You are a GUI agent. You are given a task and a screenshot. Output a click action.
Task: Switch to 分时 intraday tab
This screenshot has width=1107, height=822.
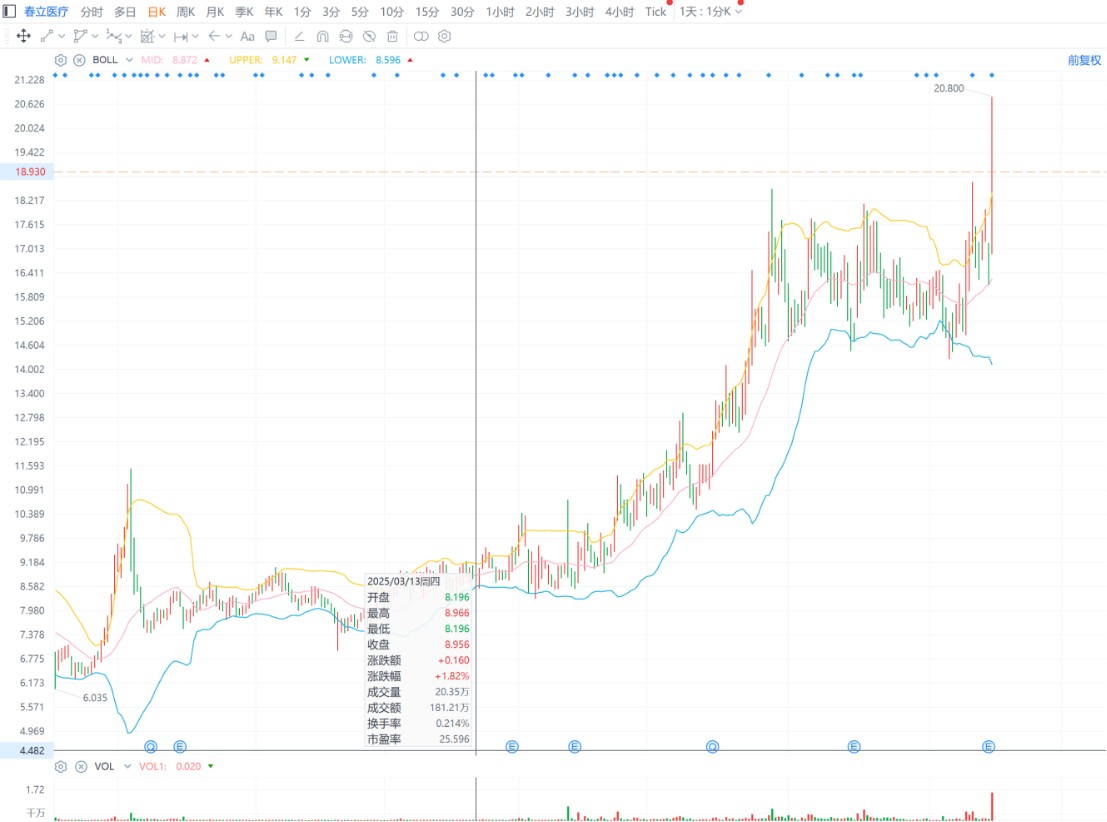91,12
